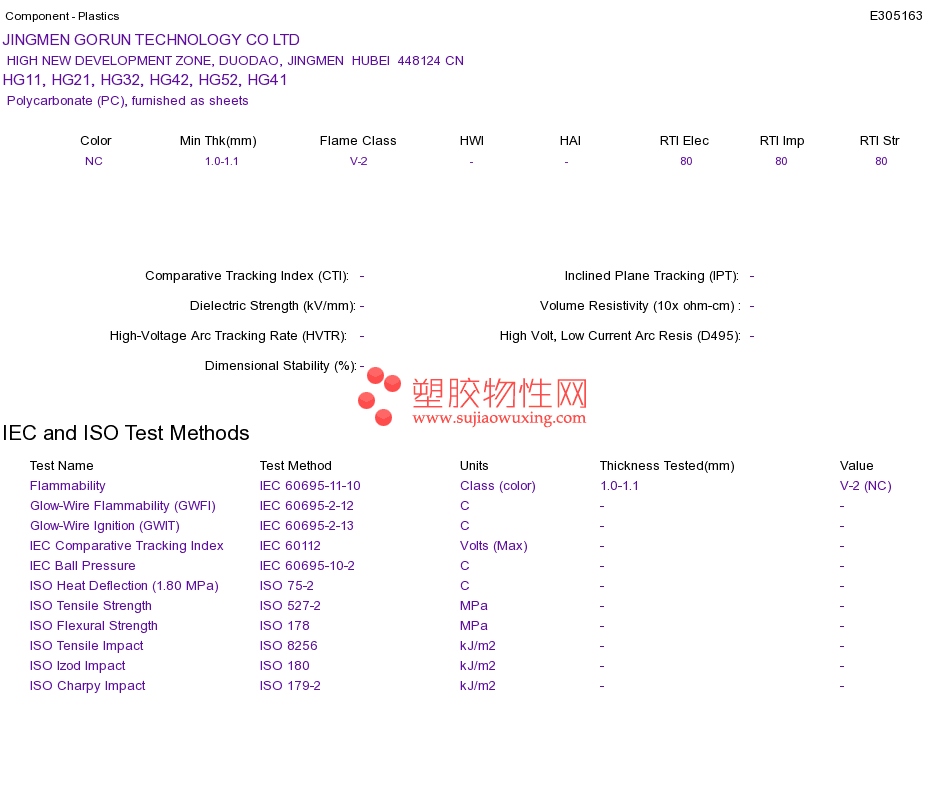This screenshot has width=950, height=800.
Task: Select the HIGH NEW DEVELOPMENT ZONE address line
Action: [235, 61]
